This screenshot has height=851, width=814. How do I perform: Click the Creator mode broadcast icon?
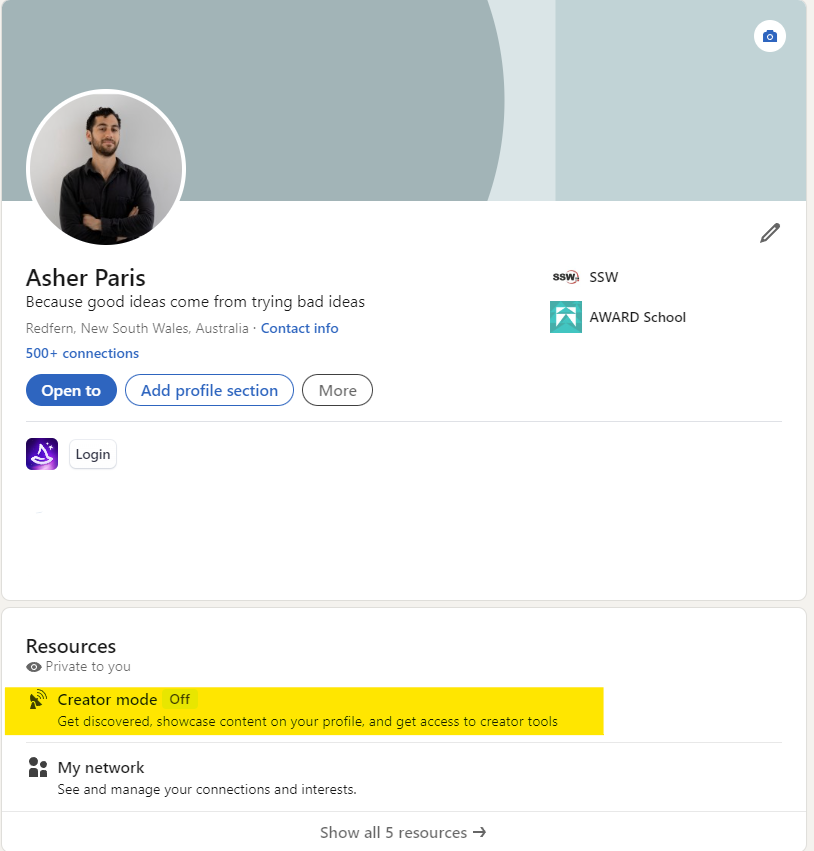pos(38,700)
